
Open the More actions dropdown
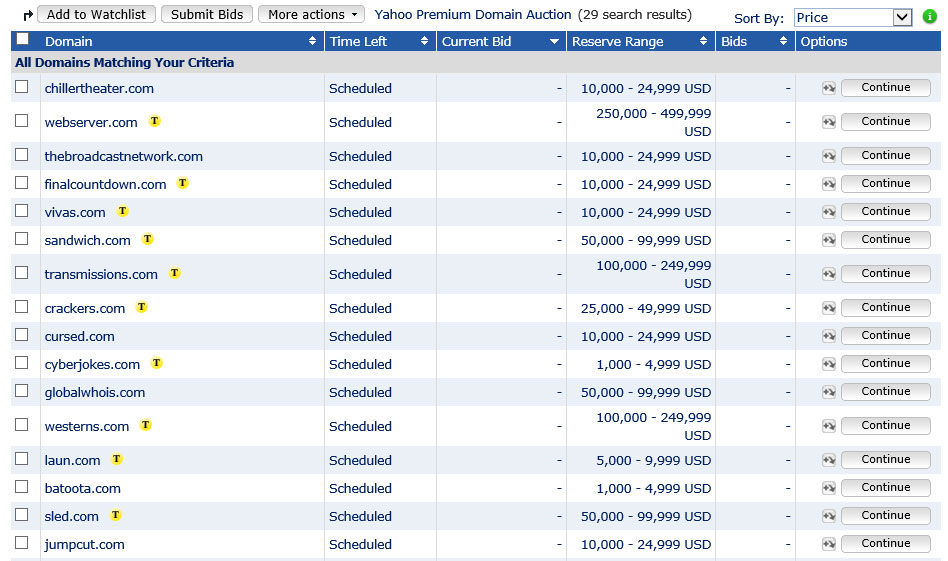311,15
